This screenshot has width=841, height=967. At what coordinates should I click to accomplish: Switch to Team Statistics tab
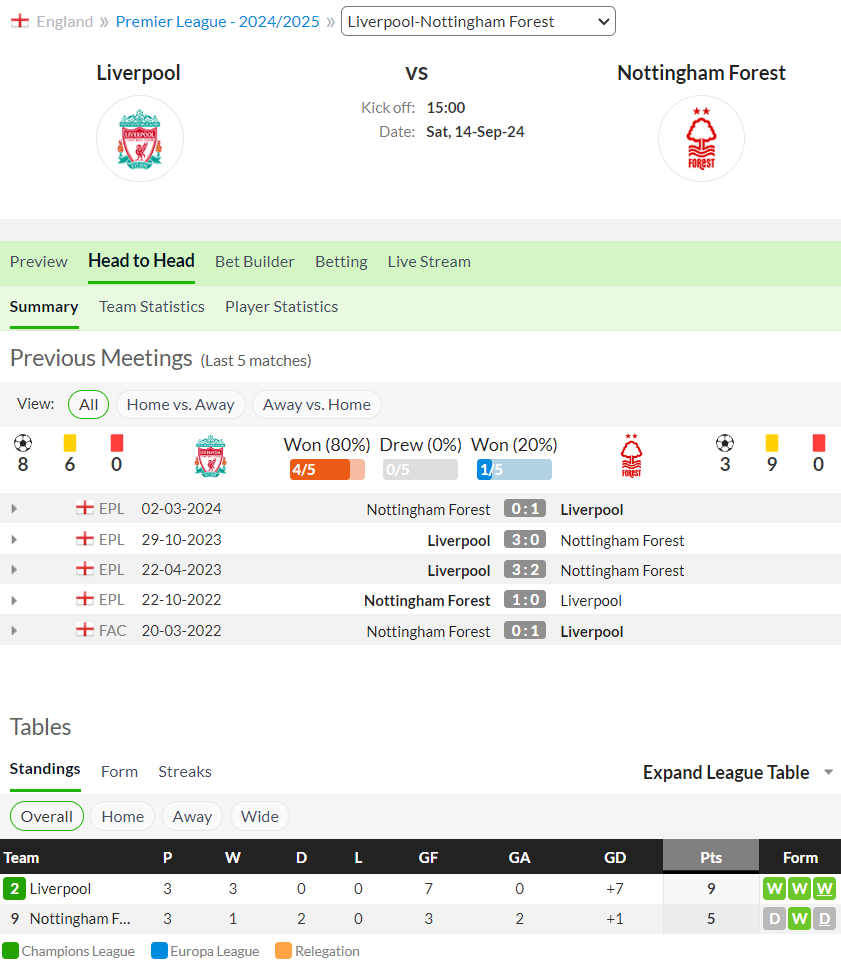coord(152,307)
